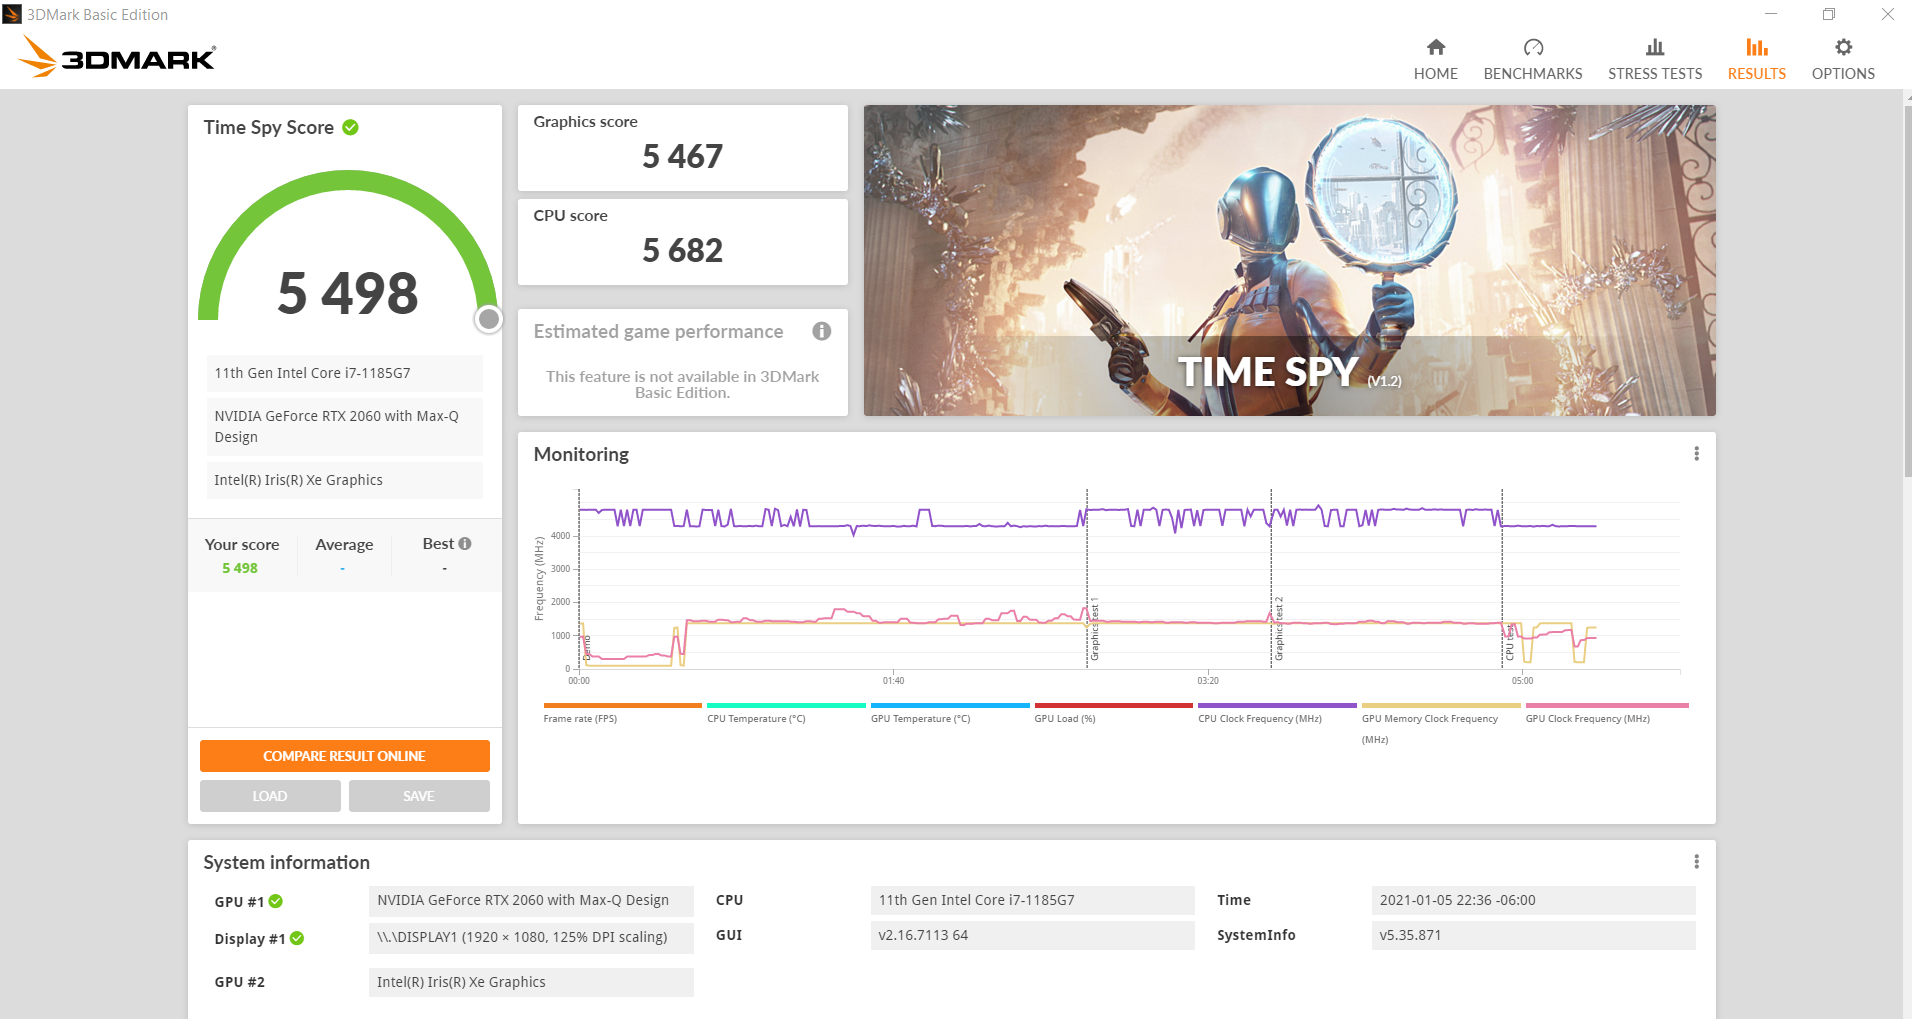Click the 3DMark title bar app icon
1912x1019 pixels.
click(12, 14)
